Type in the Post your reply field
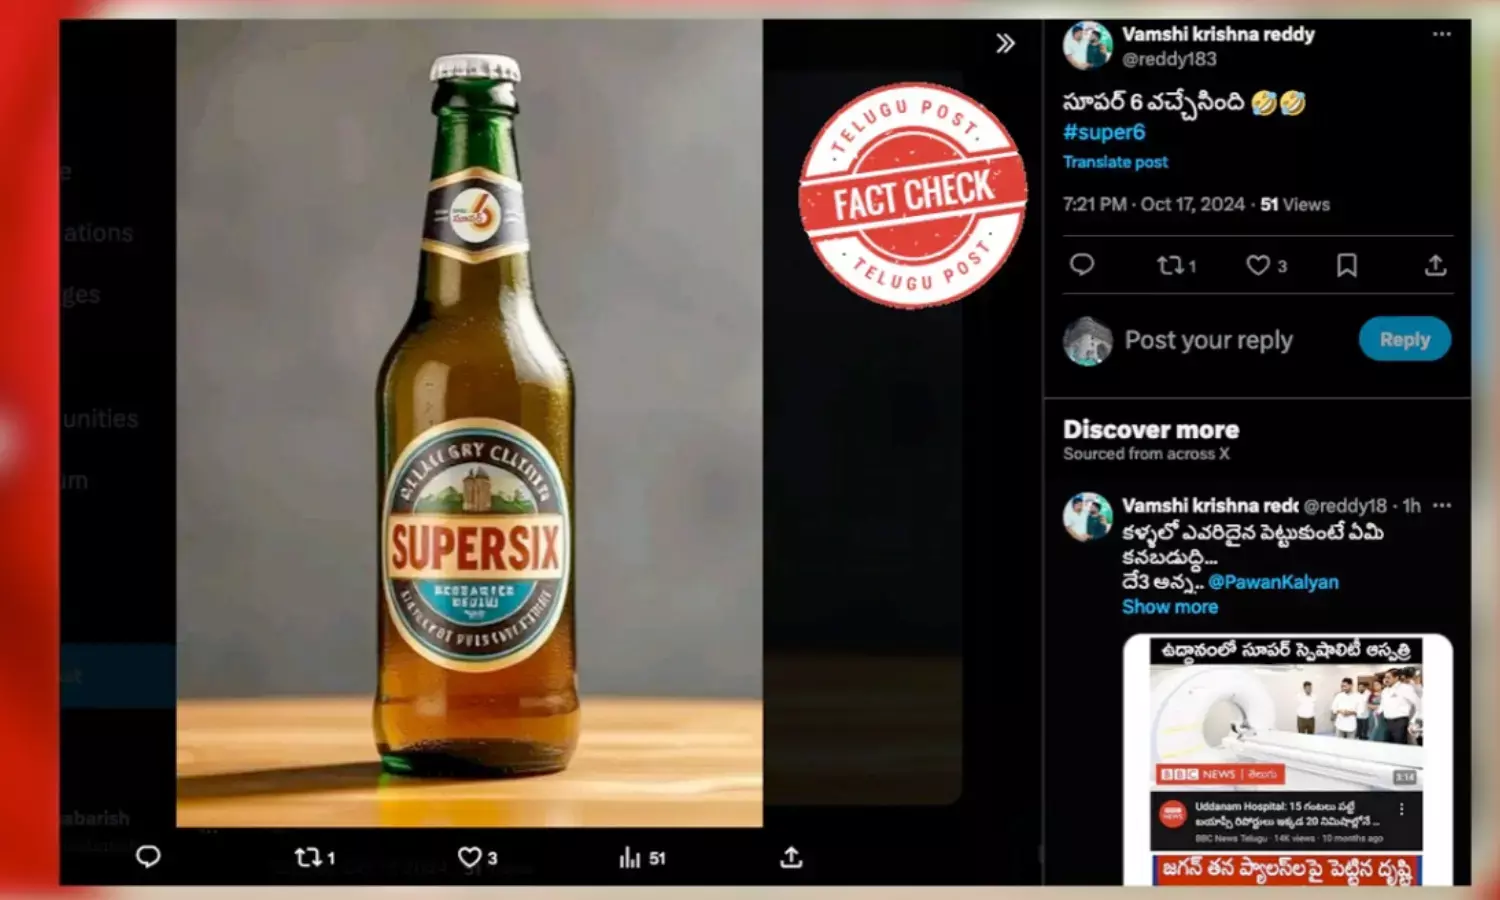This screenshot has width=1500, height=900. [x=1208, y=340]
